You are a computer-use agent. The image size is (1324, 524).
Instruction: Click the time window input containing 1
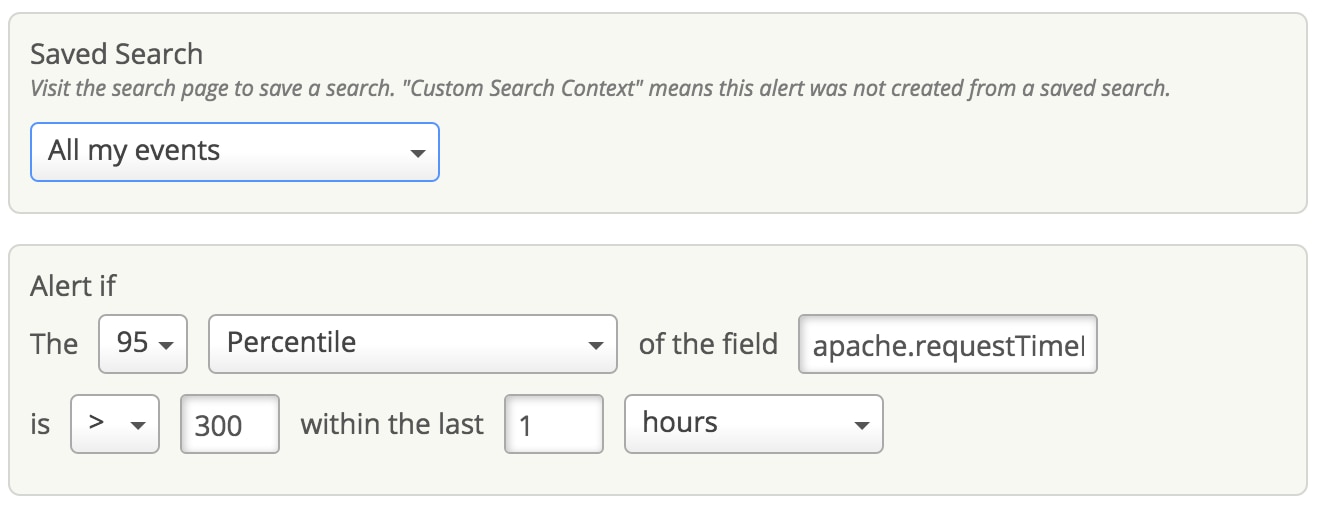point(553,425)
